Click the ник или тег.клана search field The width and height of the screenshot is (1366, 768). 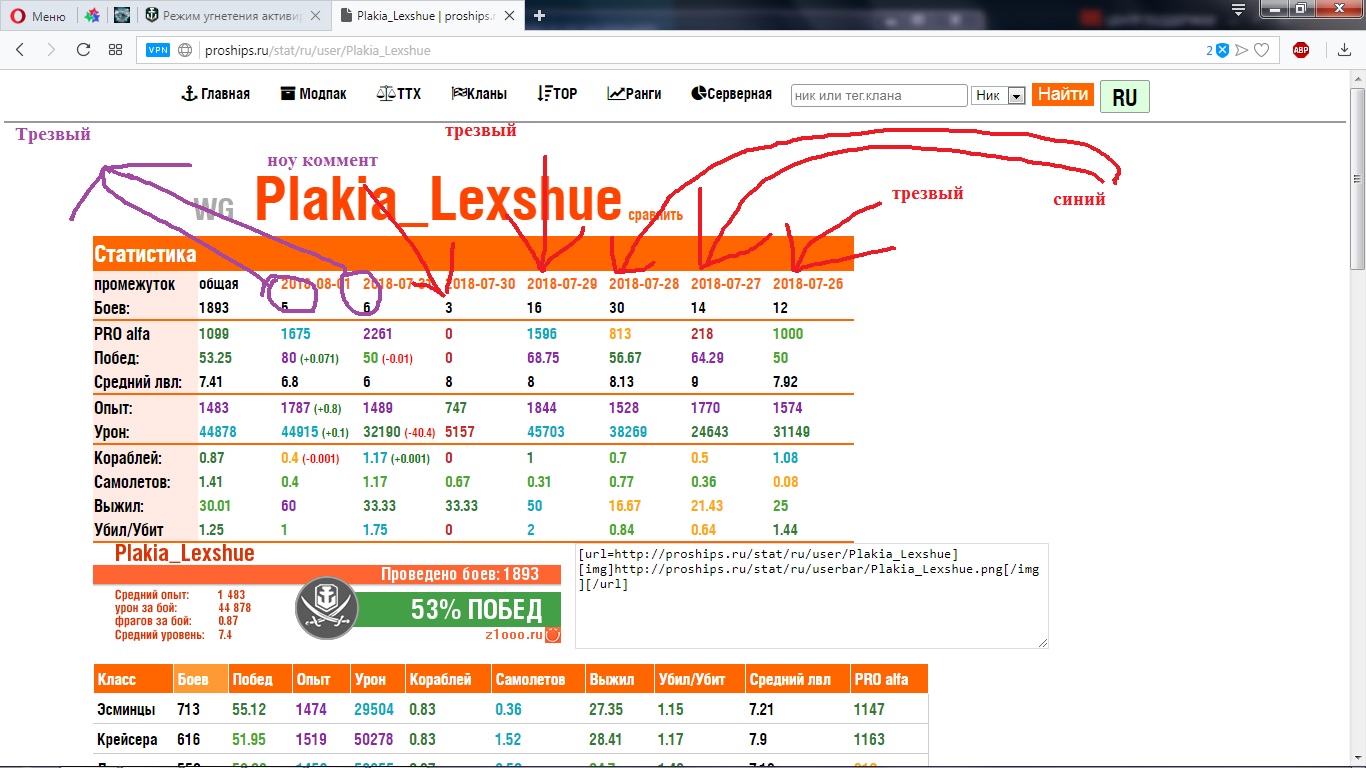878,95
